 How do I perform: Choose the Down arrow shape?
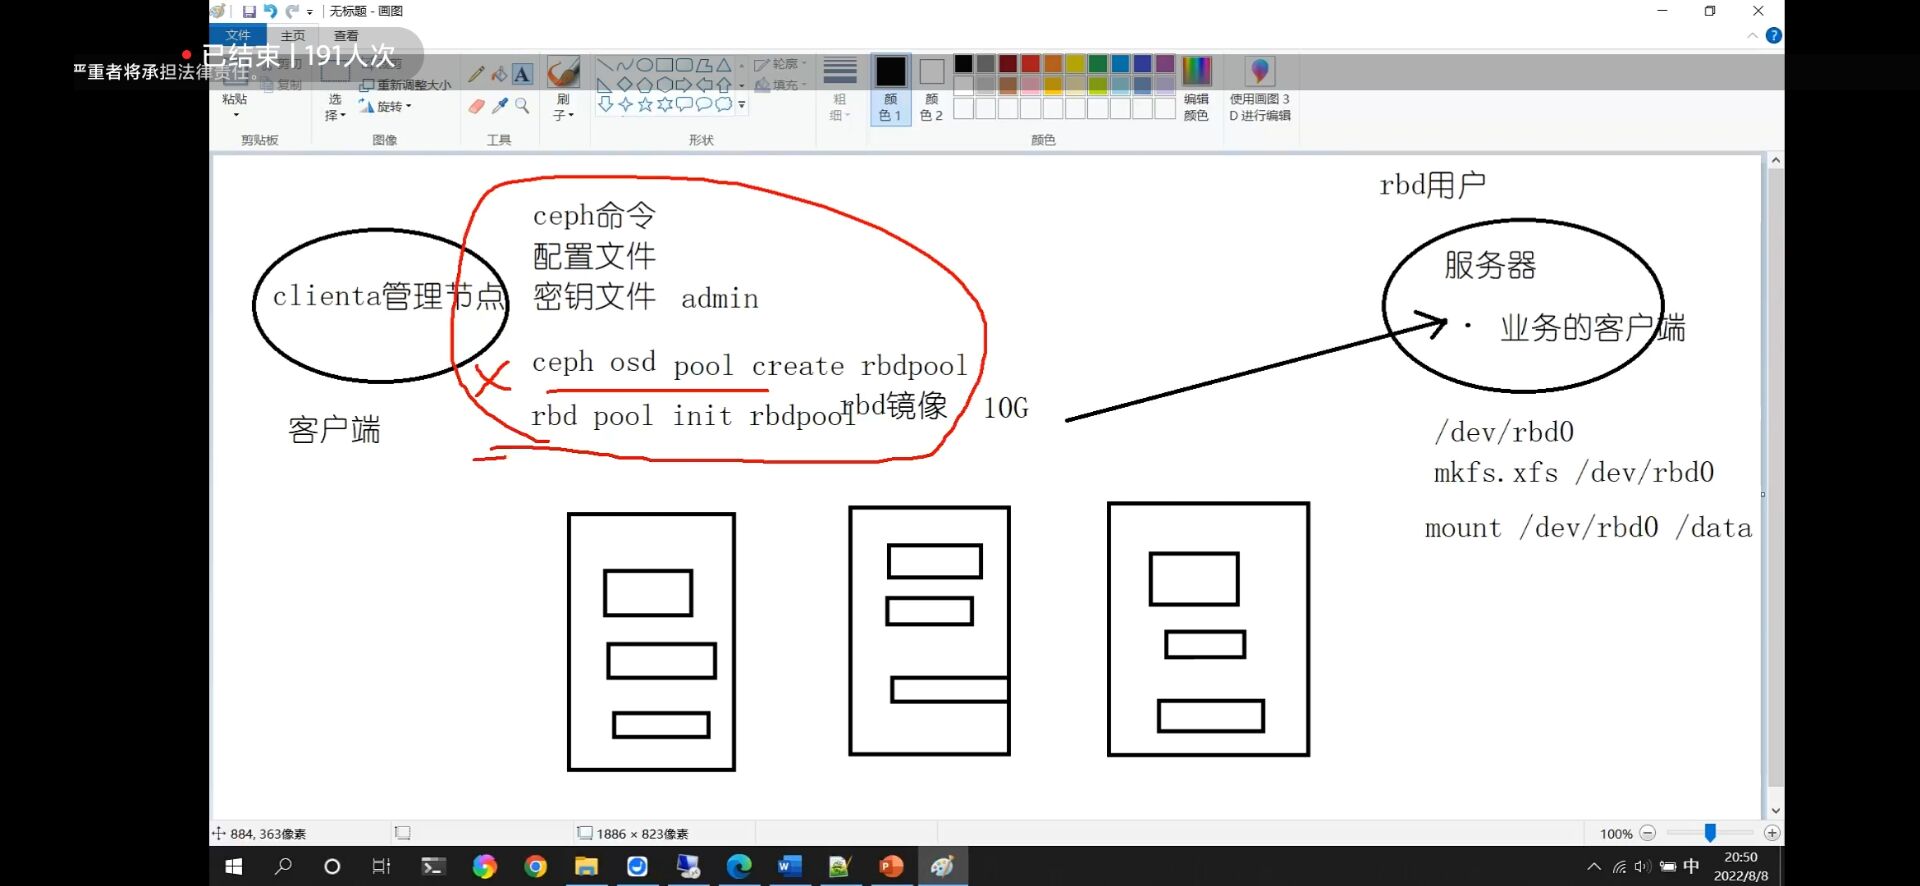pyautogui.click(x=605, y=104)
